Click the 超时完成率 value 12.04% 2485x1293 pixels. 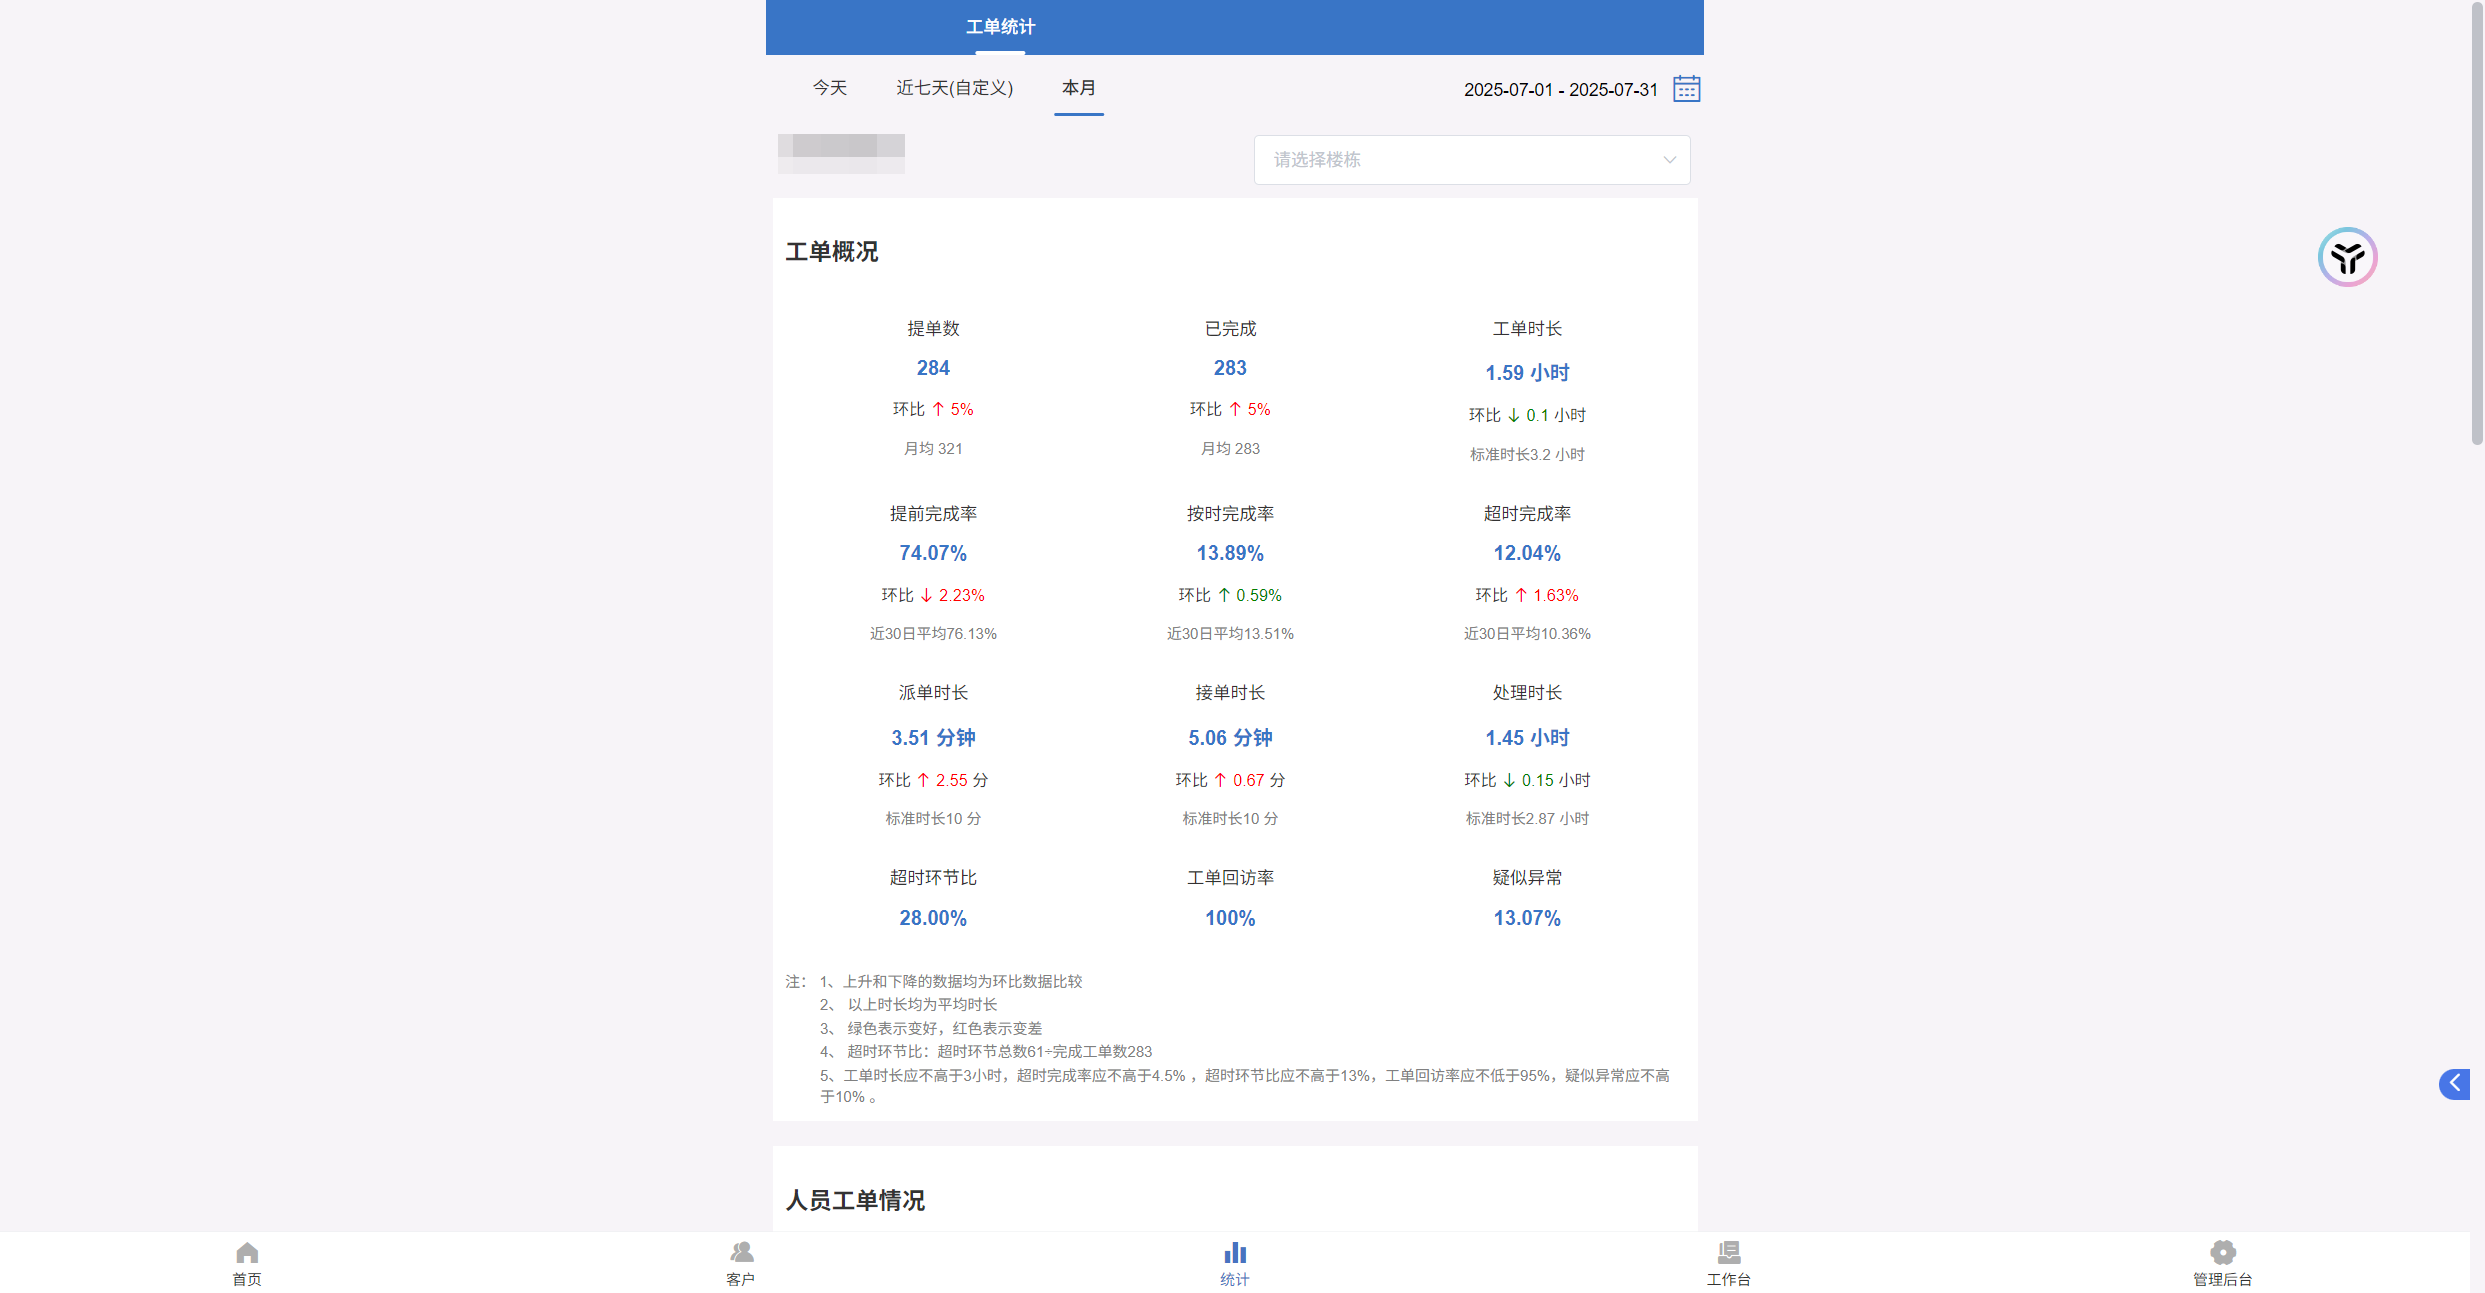point(1526,553)
